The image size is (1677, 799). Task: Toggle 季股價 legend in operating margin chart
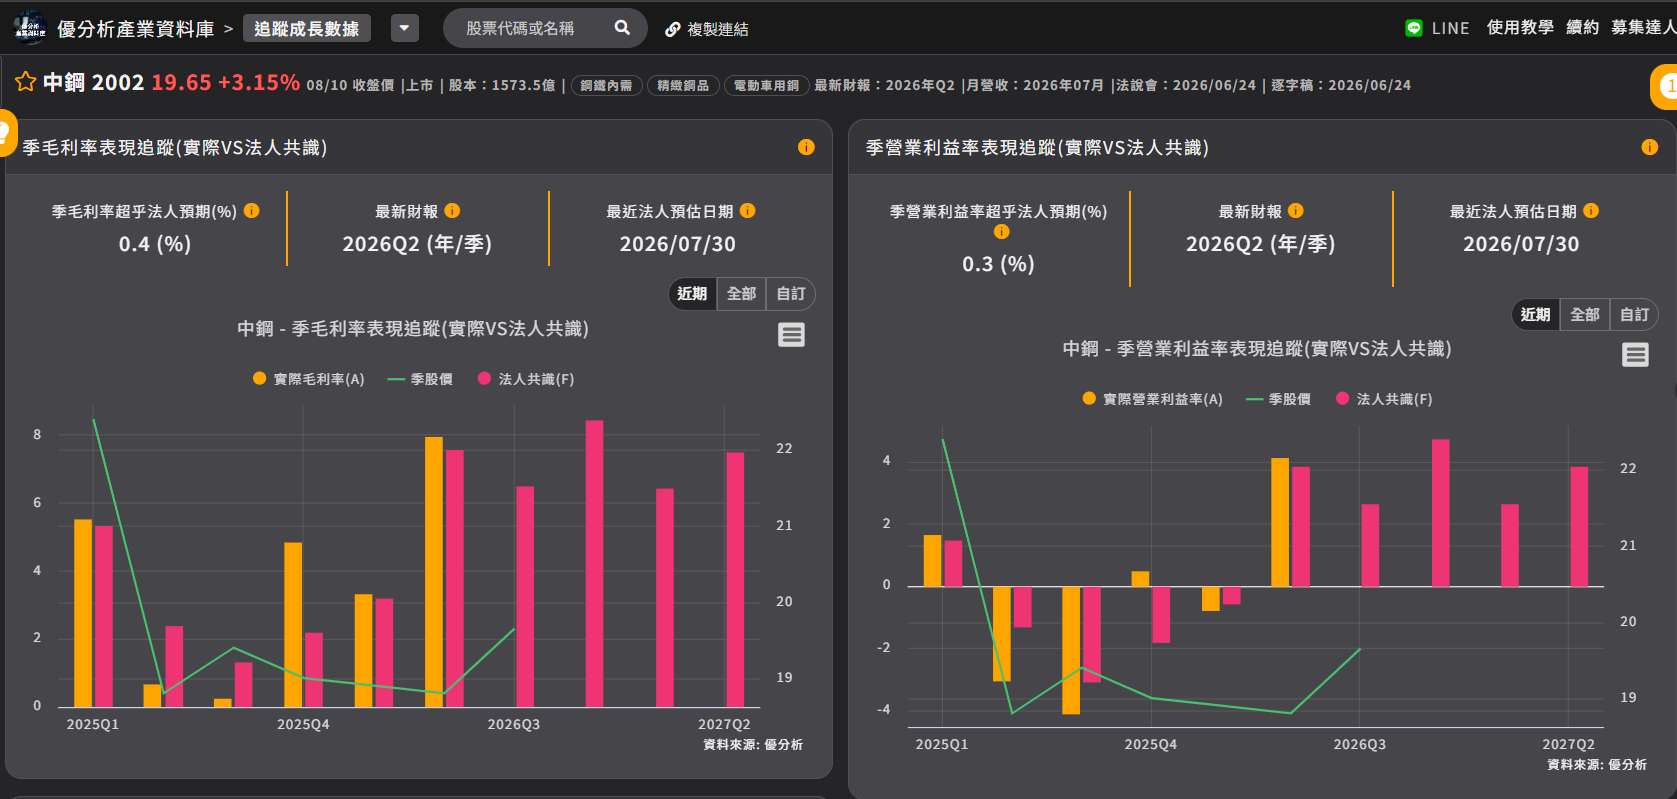(x=1278, y=399)
